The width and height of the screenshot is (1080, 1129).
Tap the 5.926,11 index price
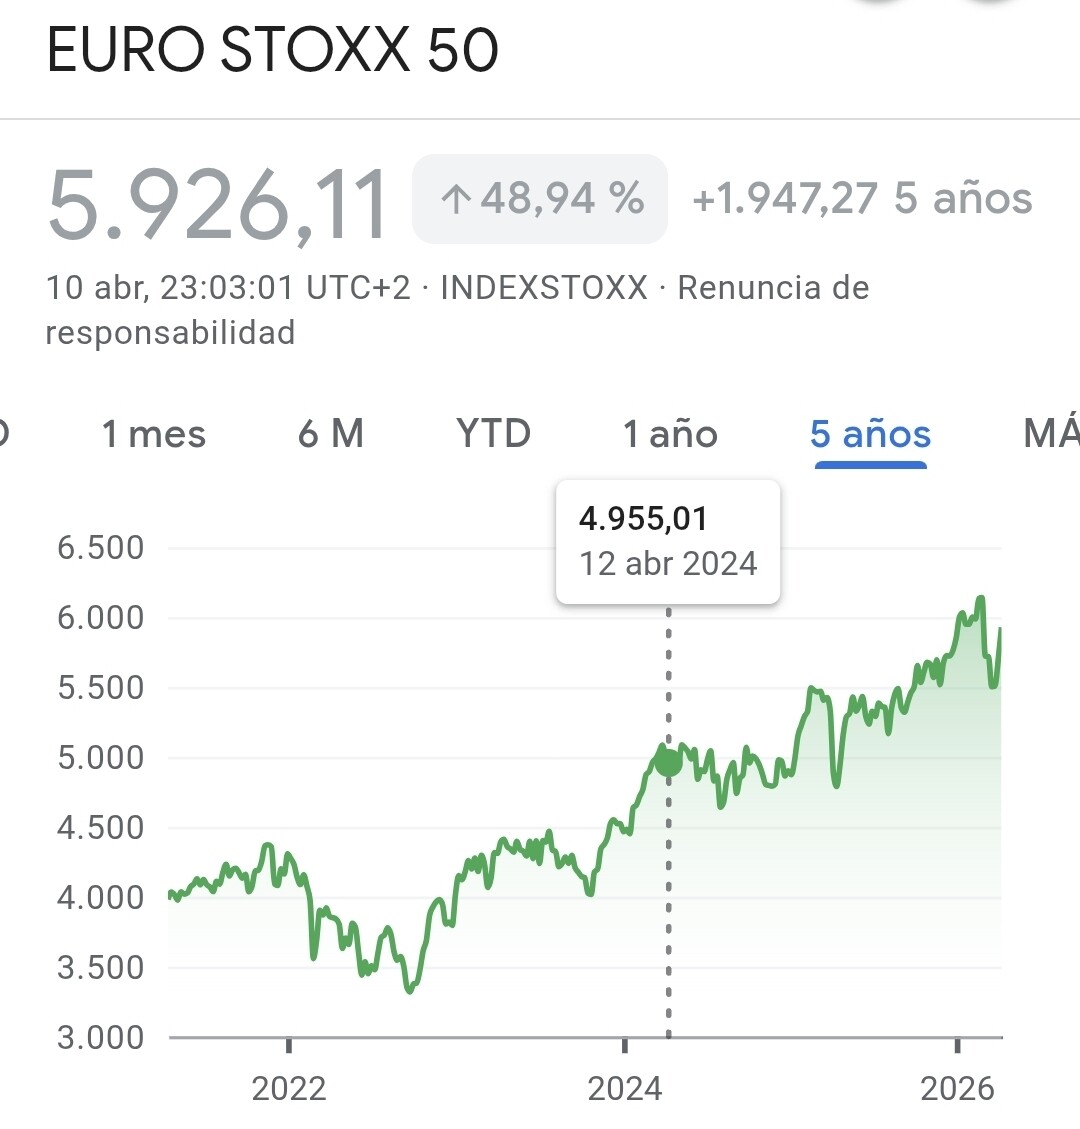(x=218, y=205)
